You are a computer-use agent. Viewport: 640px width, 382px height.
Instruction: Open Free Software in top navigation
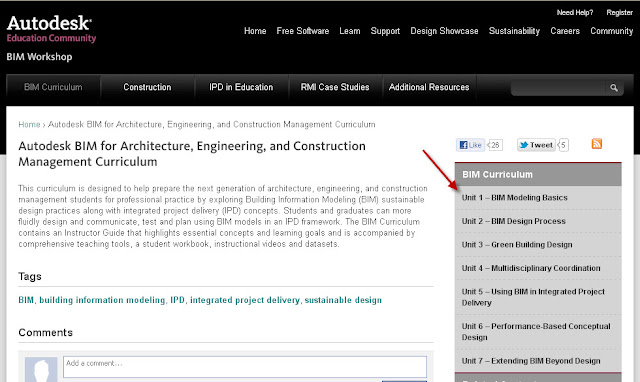[x=302, y=31]
